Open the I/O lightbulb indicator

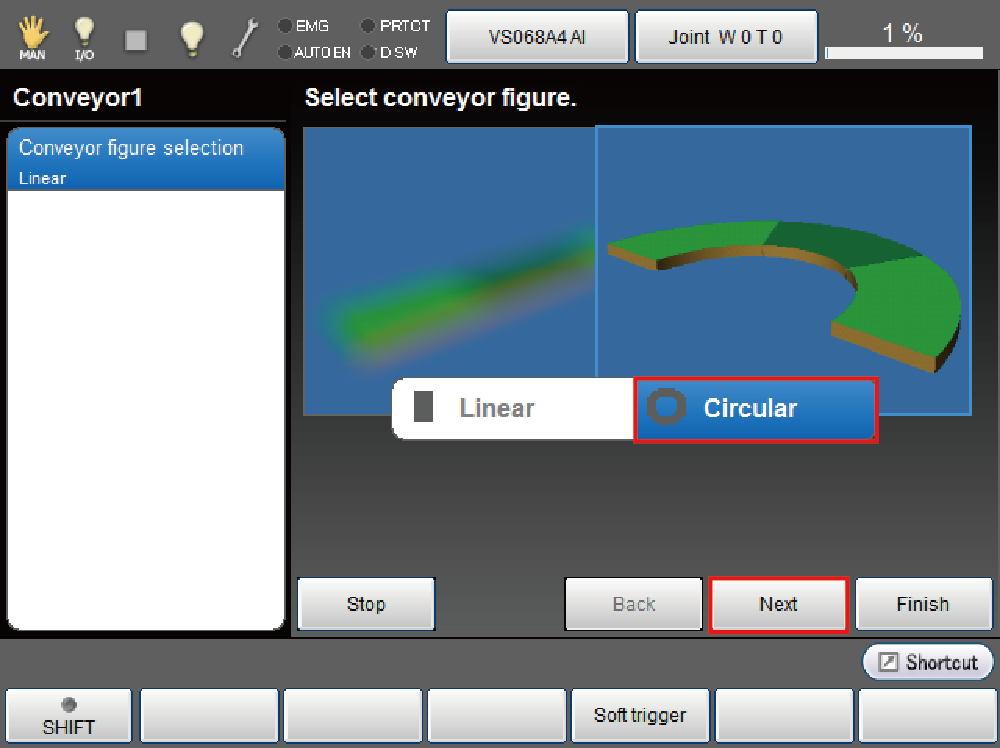(x=85, y=38)
